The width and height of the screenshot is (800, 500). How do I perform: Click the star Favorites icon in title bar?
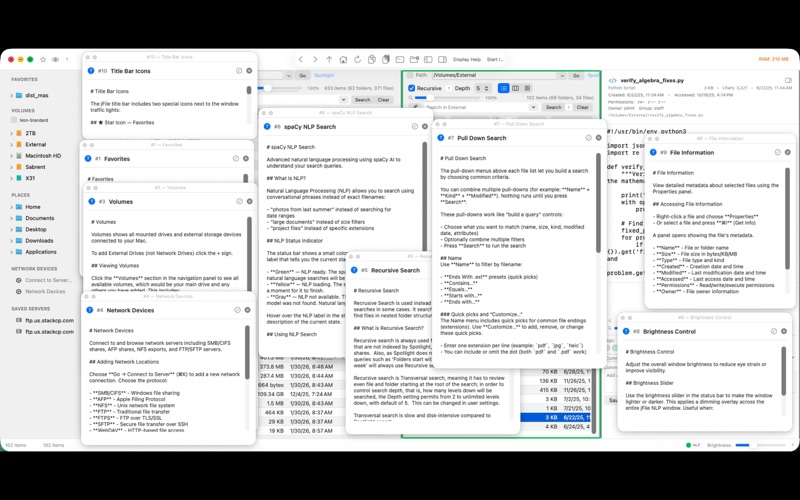coord(43,59)
